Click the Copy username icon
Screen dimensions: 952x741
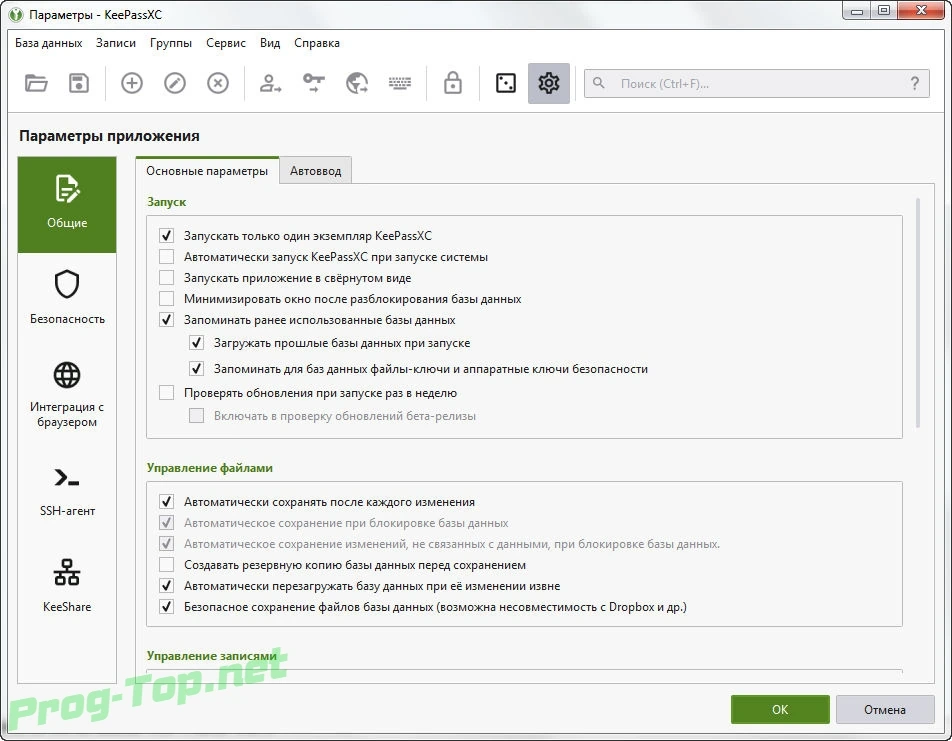(270, 83)
